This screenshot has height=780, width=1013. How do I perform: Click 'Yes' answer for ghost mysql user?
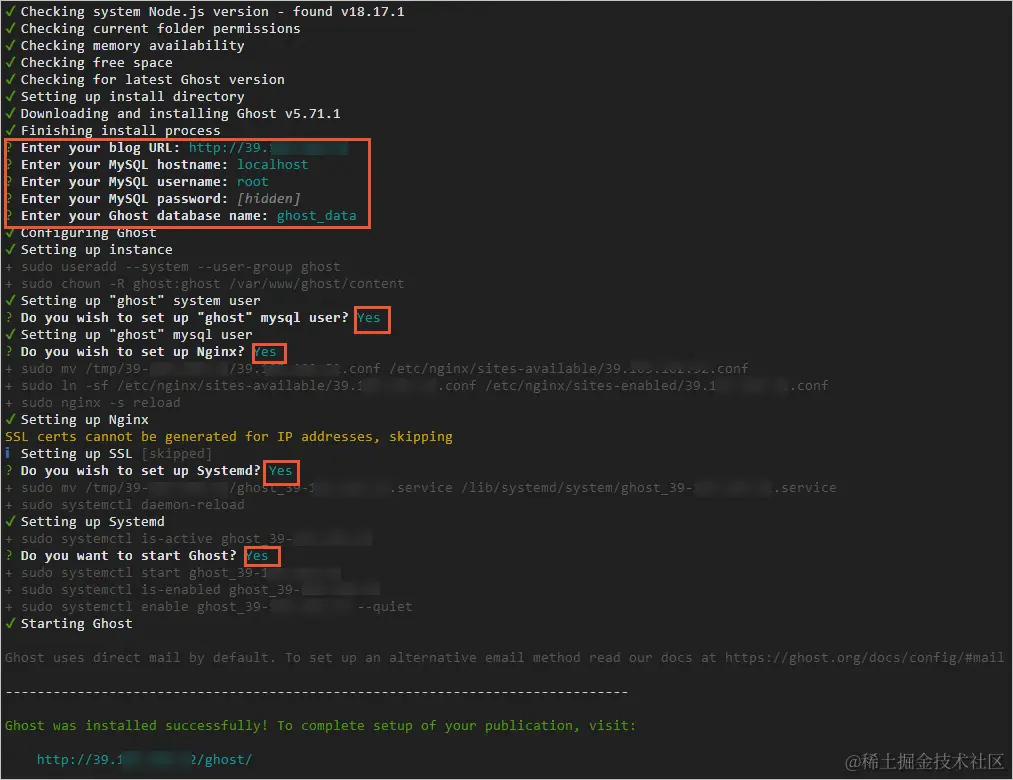(368, 318)
